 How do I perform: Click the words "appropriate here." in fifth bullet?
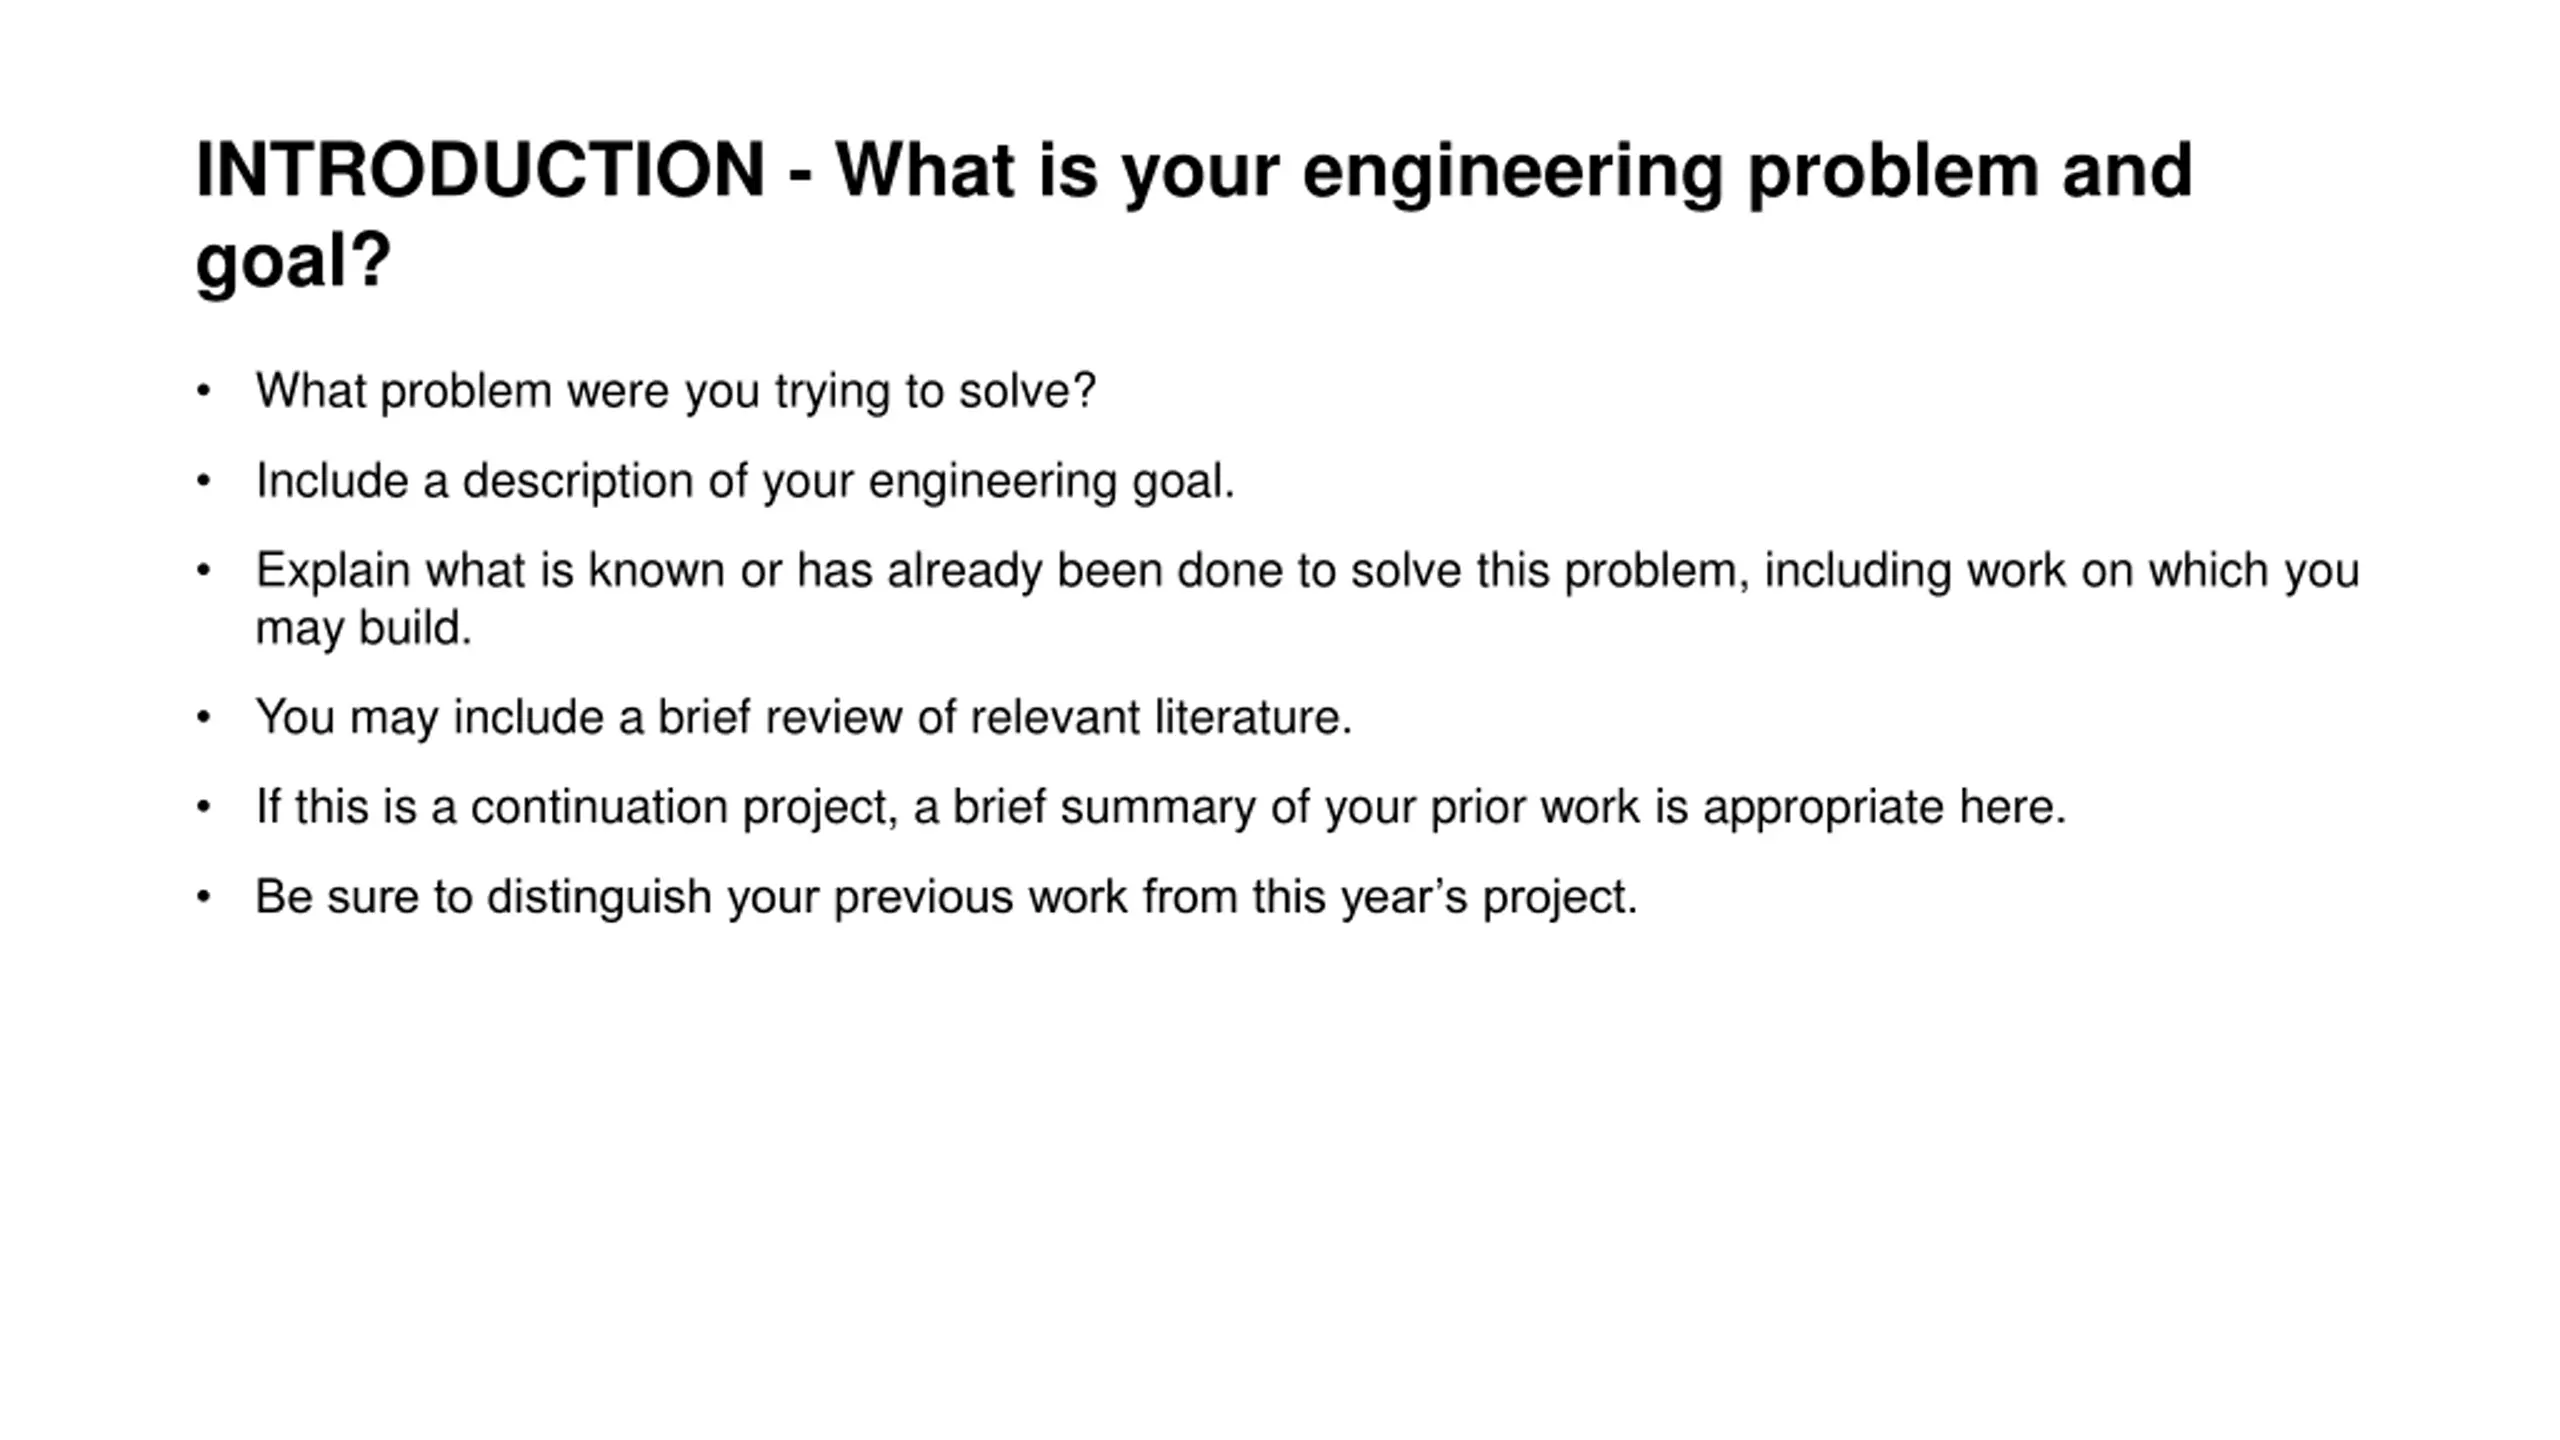coord(1884,809)
